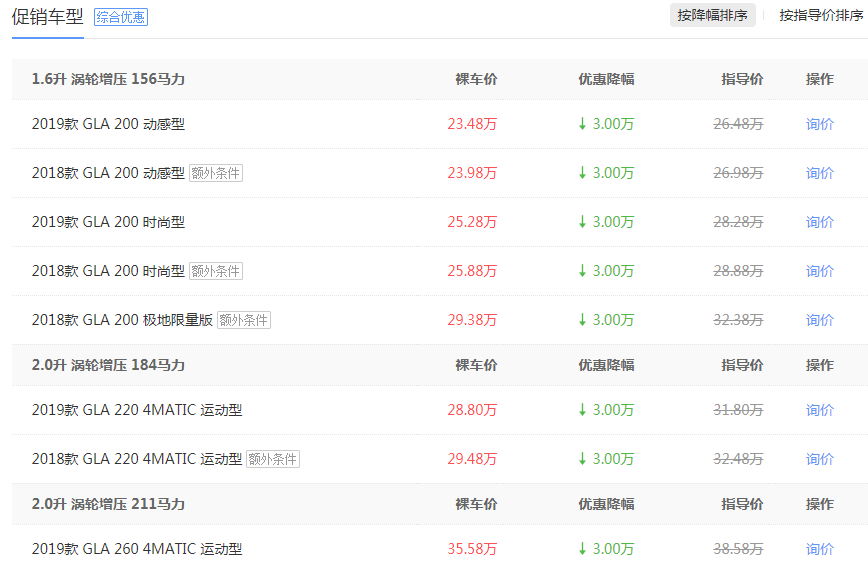Click 询价 for 2018款 GLA 200 时尚型
Viewport: 868px width, 568px height.
(x=820, y=271)
